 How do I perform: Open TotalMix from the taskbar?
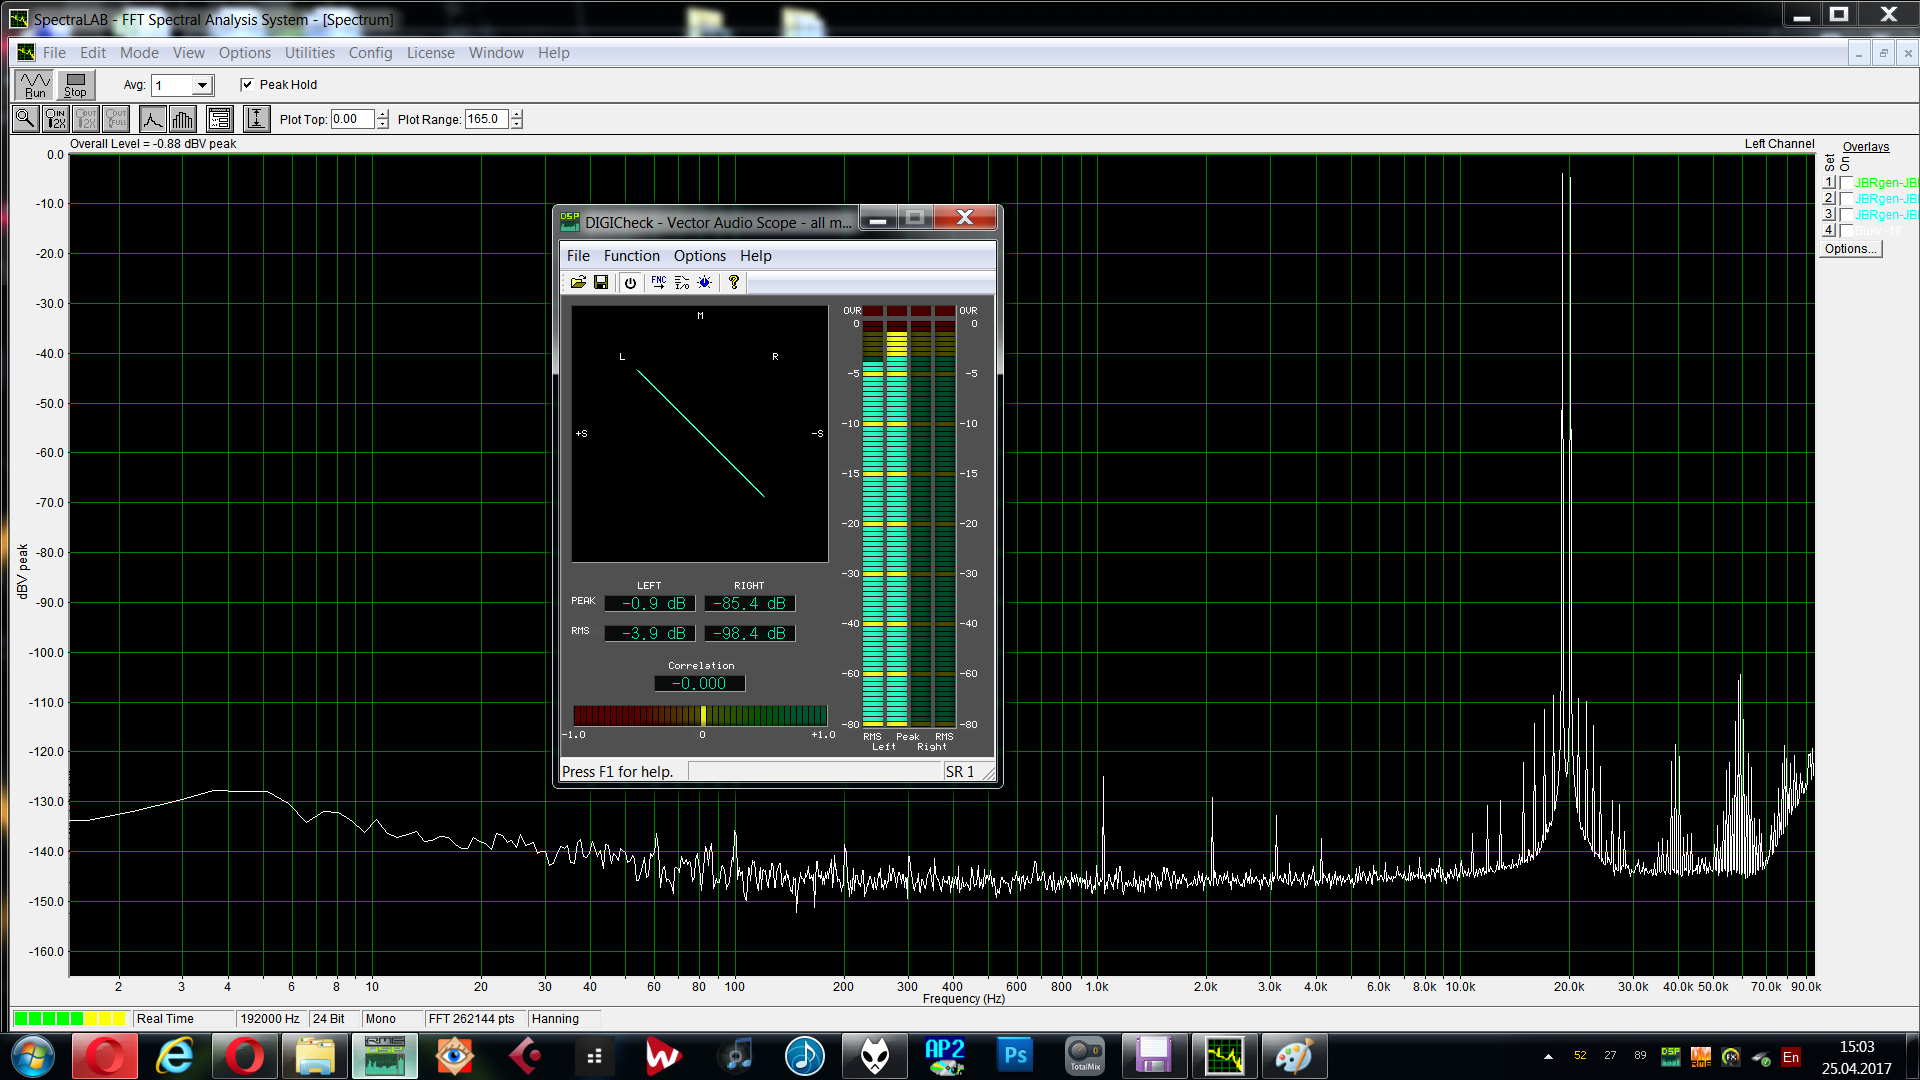[1085, 1056]
